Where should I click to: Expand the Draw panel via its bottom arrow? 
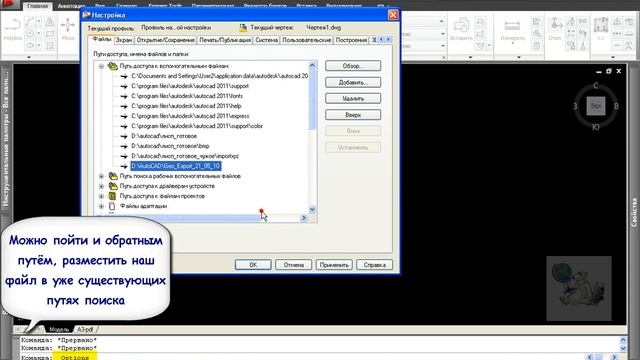point(29,57)
